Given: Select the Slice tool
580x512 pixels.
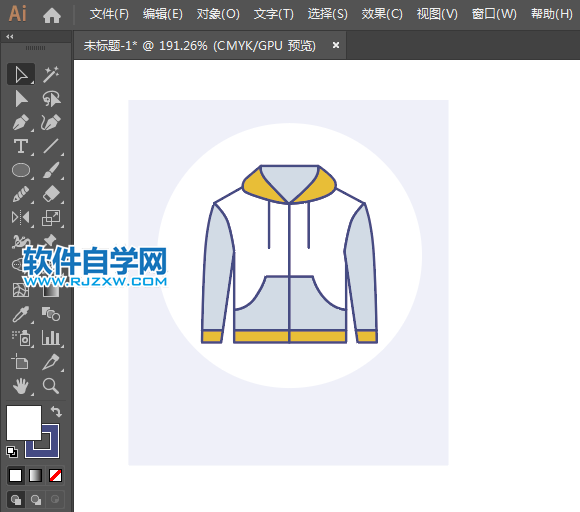Looking at the screenshot, I should coord(51,362).
